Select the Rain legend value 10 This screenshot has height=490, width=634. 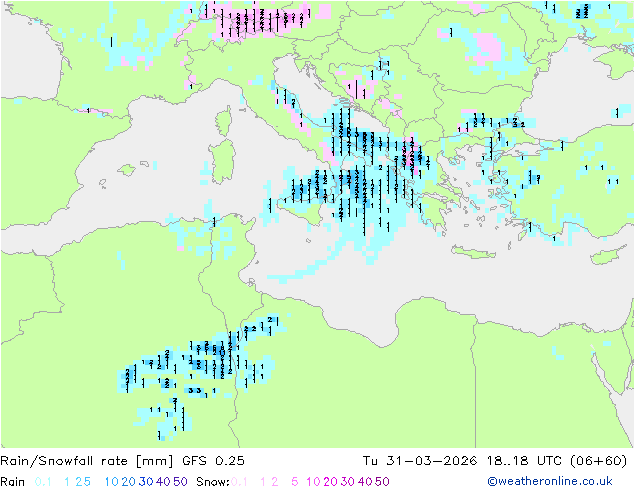(111, 482)
